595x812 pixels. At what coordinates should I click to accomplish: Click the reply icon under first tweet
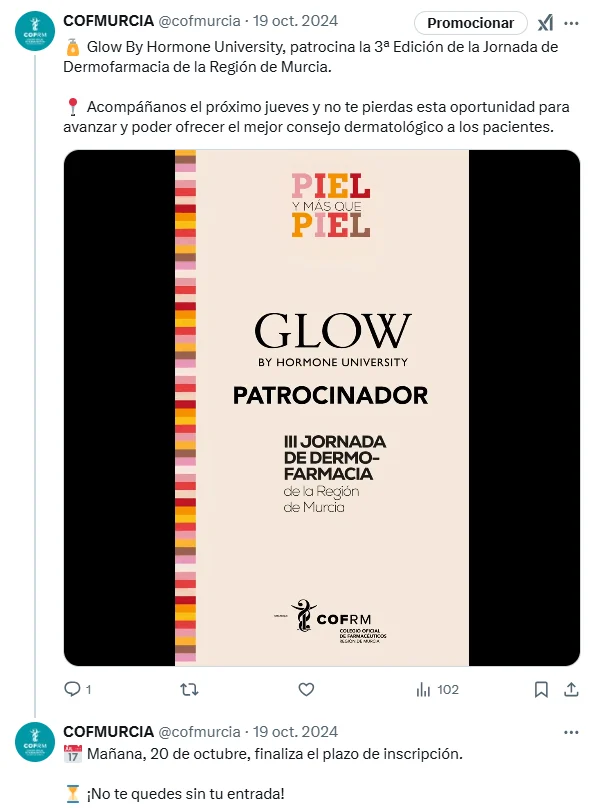coord(72,689)
